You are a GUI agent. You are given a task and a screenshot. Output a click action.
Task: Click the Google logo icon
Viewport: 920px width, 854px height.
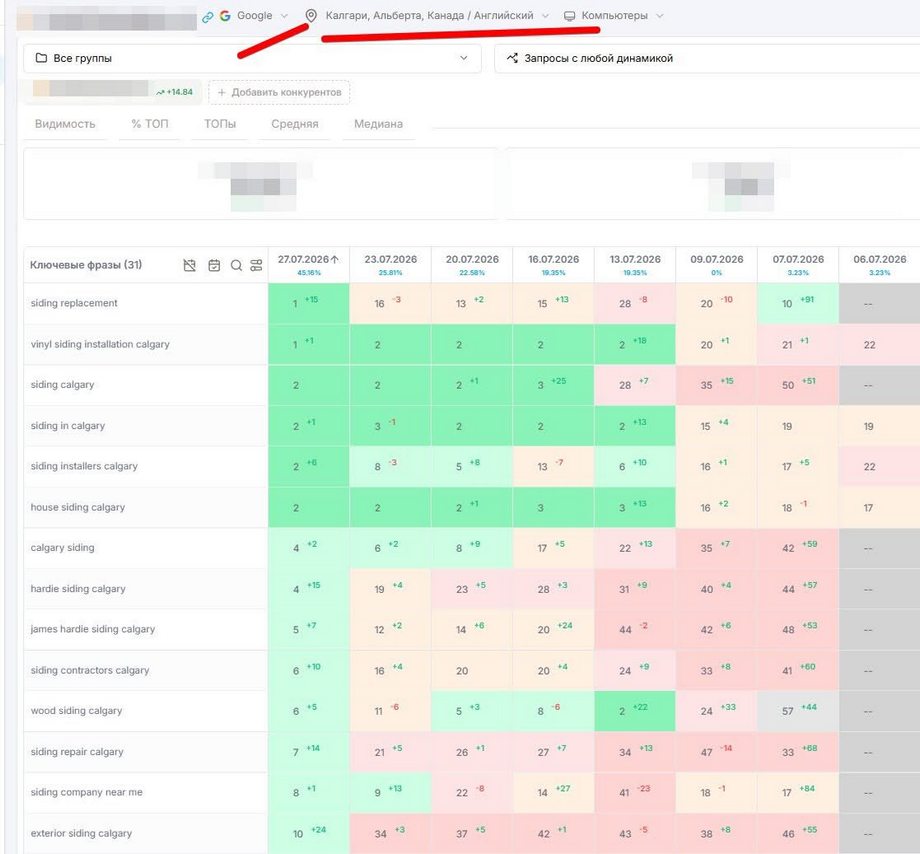(x=225, y=16)
